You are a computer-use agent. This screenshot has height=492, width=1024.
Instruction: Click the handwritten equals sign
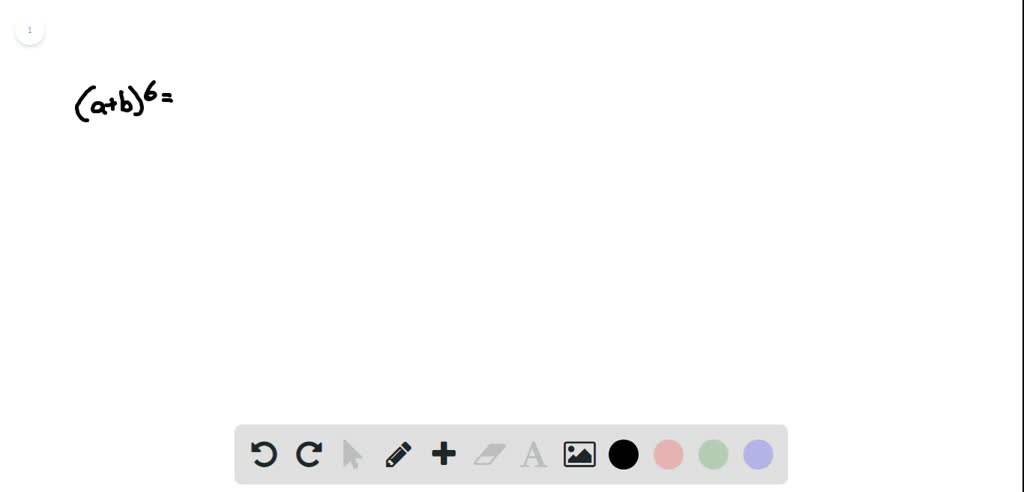click(x=167, y=98)
